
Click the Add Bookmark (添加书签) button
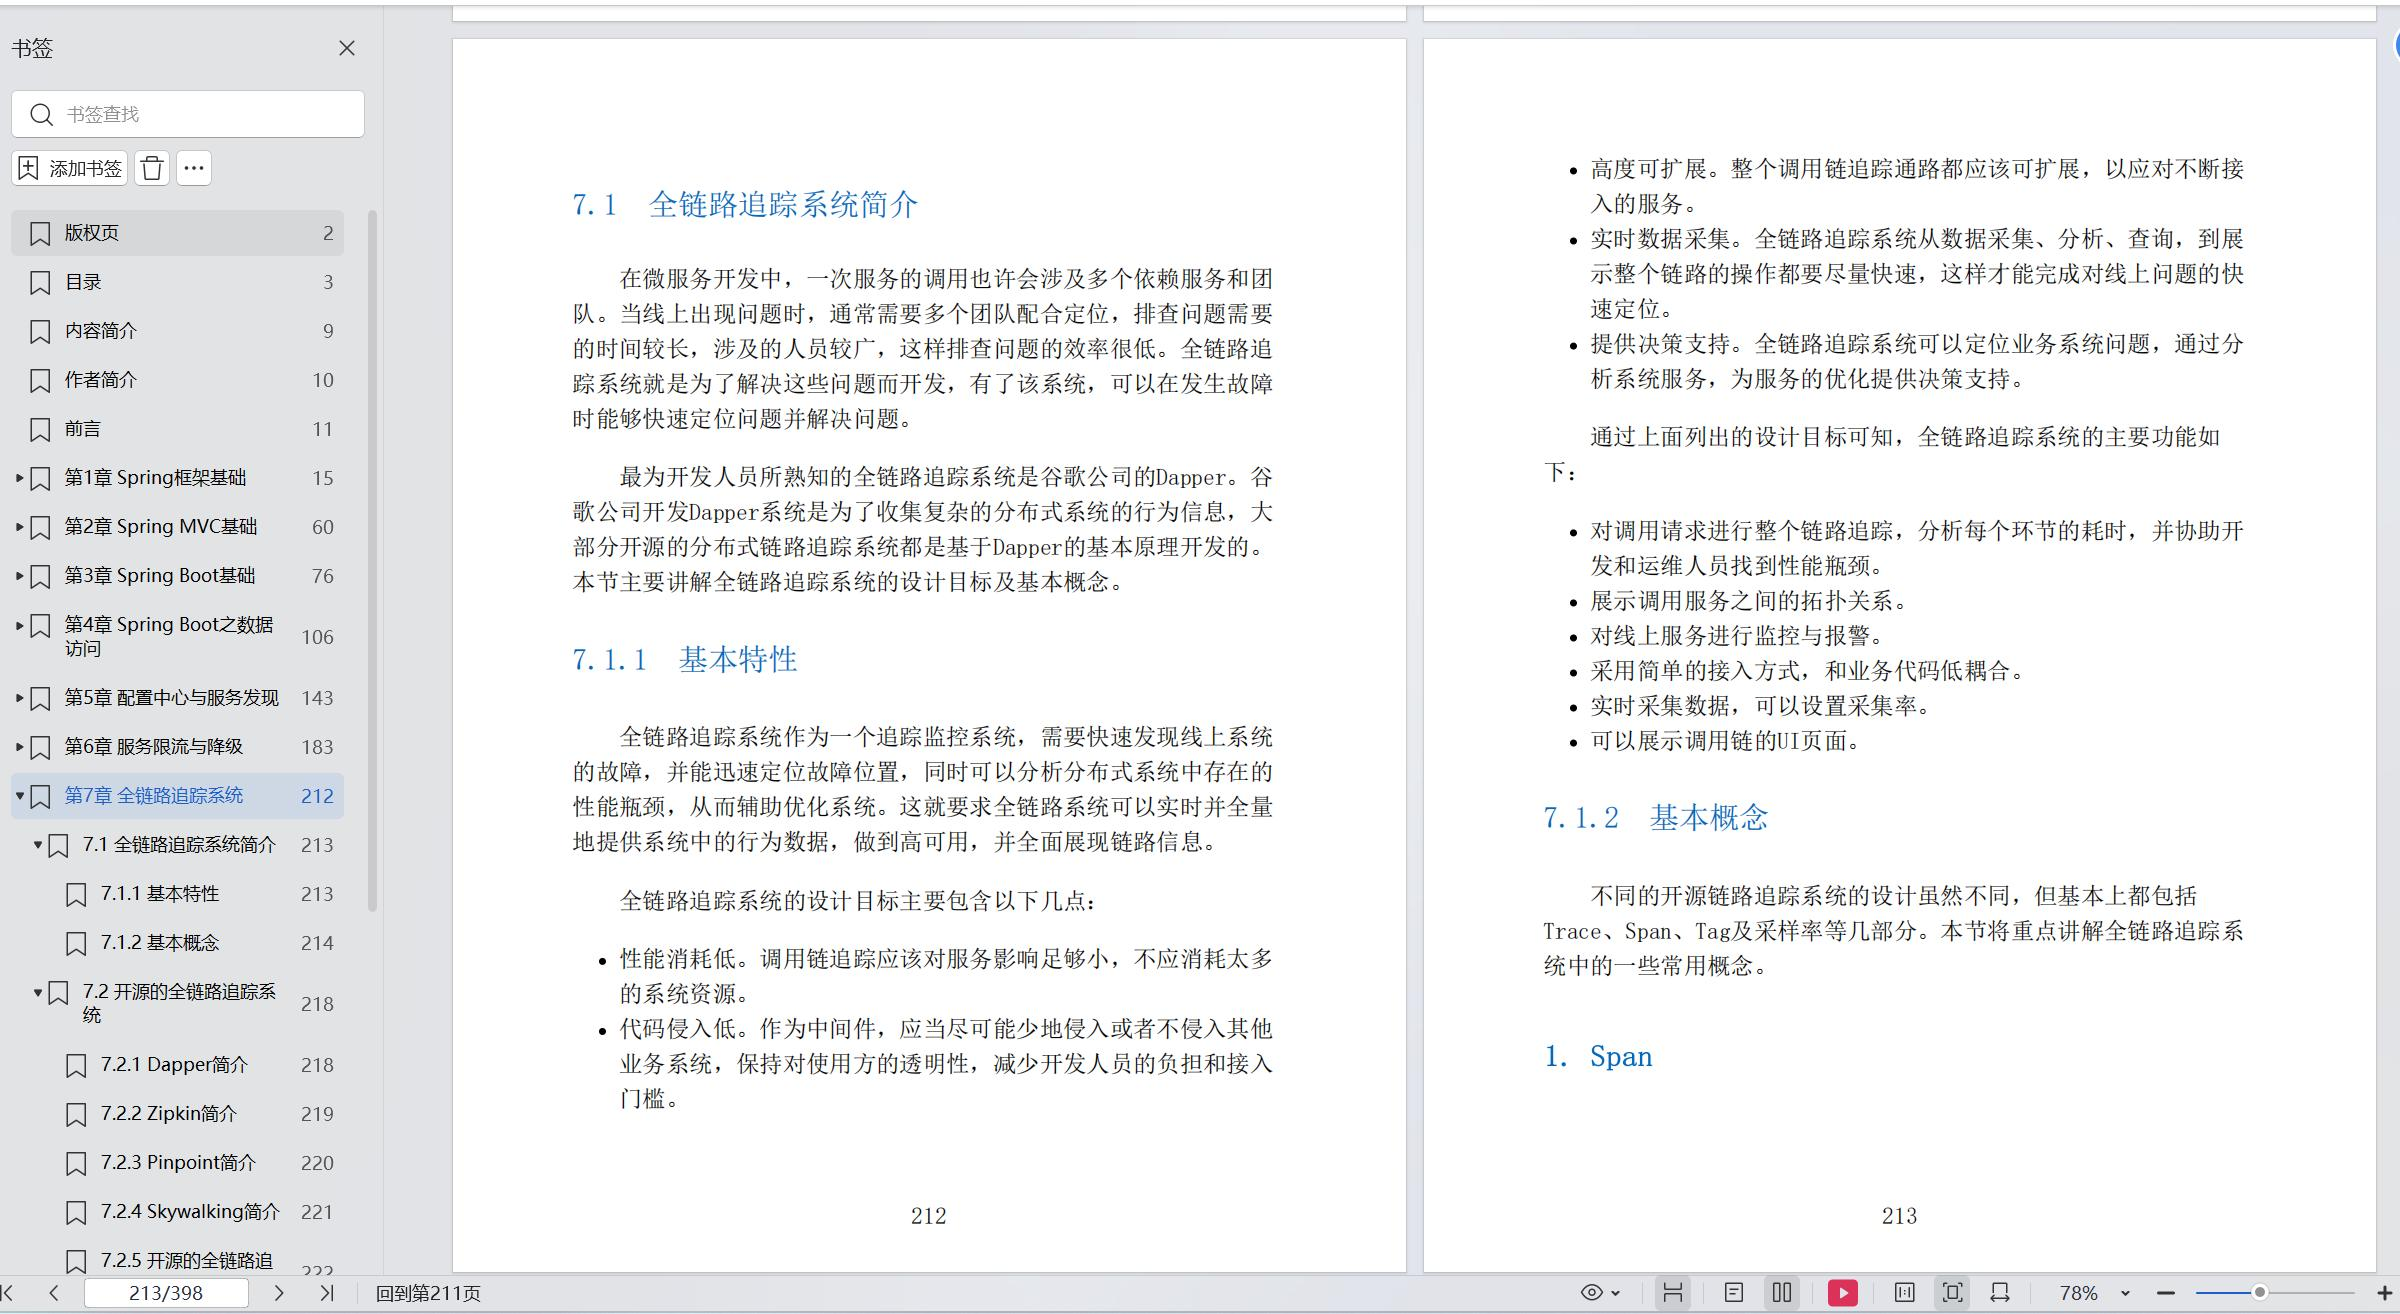click(x=70, y=169)
